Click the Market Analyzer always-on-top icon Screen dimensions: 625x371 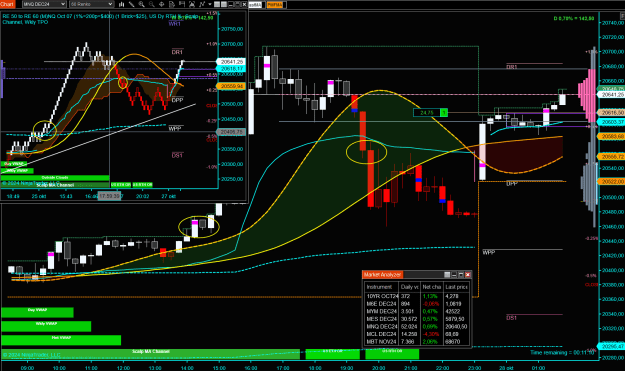tap(447, 275)
